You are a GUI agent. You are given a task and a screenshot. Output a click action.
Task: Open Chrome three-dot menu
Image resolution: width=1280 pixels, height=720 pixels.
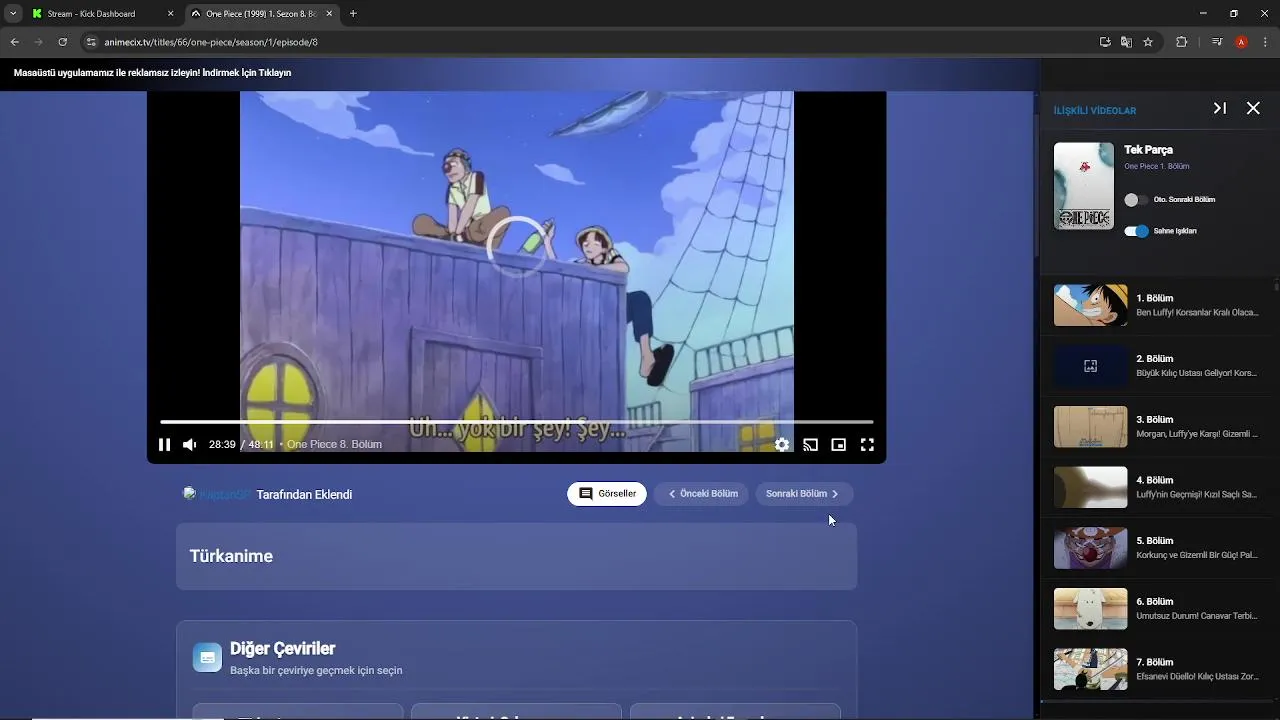[x=1265, y=42]
